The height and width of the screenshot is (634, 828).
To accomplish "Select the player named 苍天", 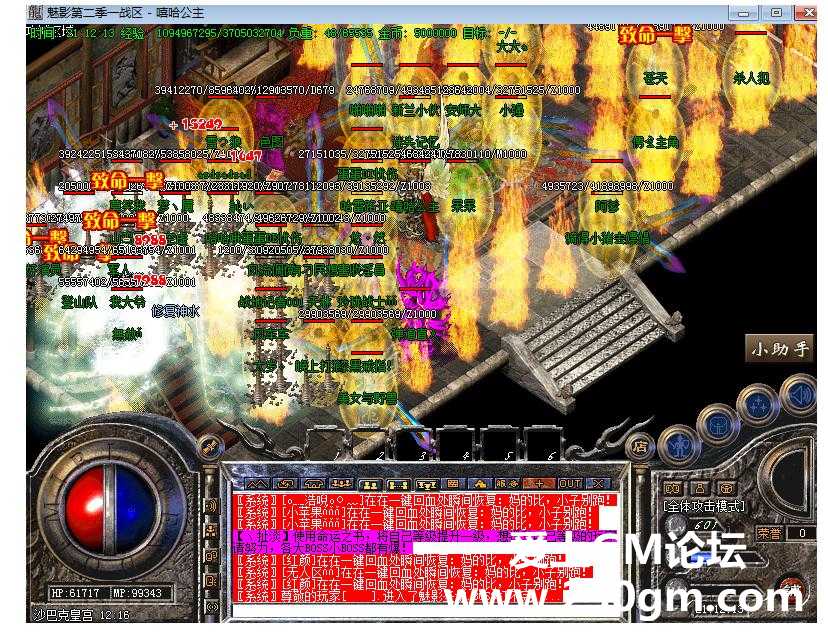I will coord(655,79).
